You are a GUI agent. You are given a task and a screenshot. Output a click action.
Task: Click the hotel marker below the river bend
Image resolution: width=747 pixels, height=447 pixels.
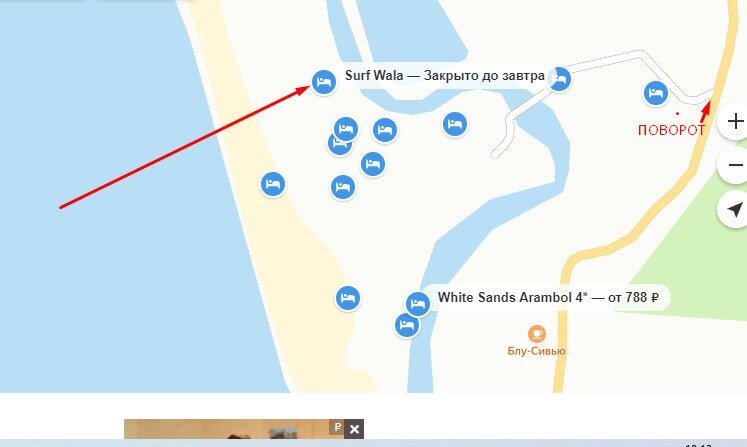[x=455, y=124]
